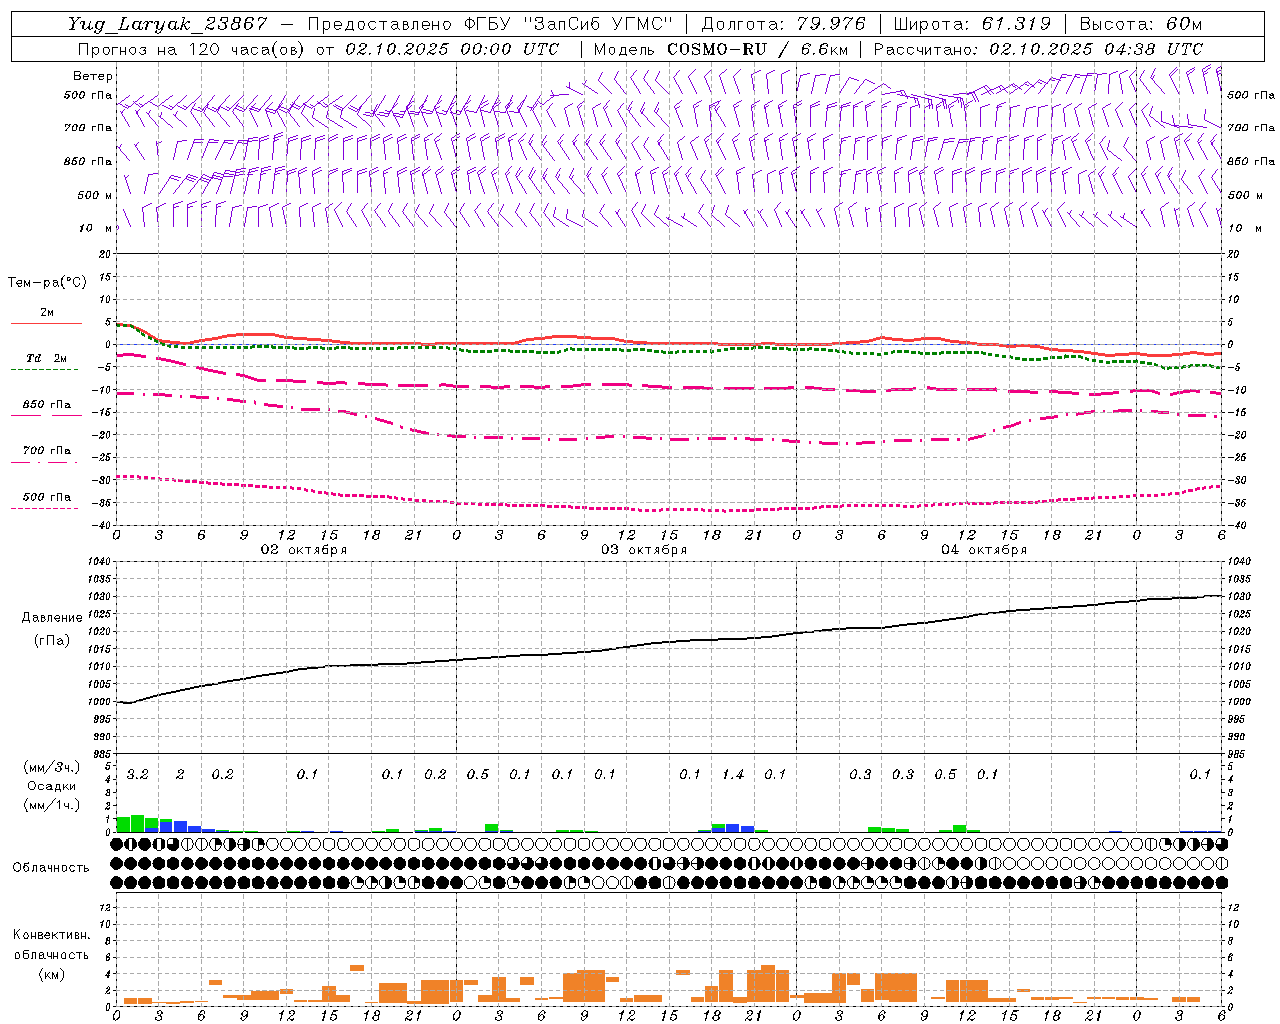Click the 1000 tick on left pressure axis
This screenshot has width=1280, height=1024.
pyautogui.click(x=100, y=702)
